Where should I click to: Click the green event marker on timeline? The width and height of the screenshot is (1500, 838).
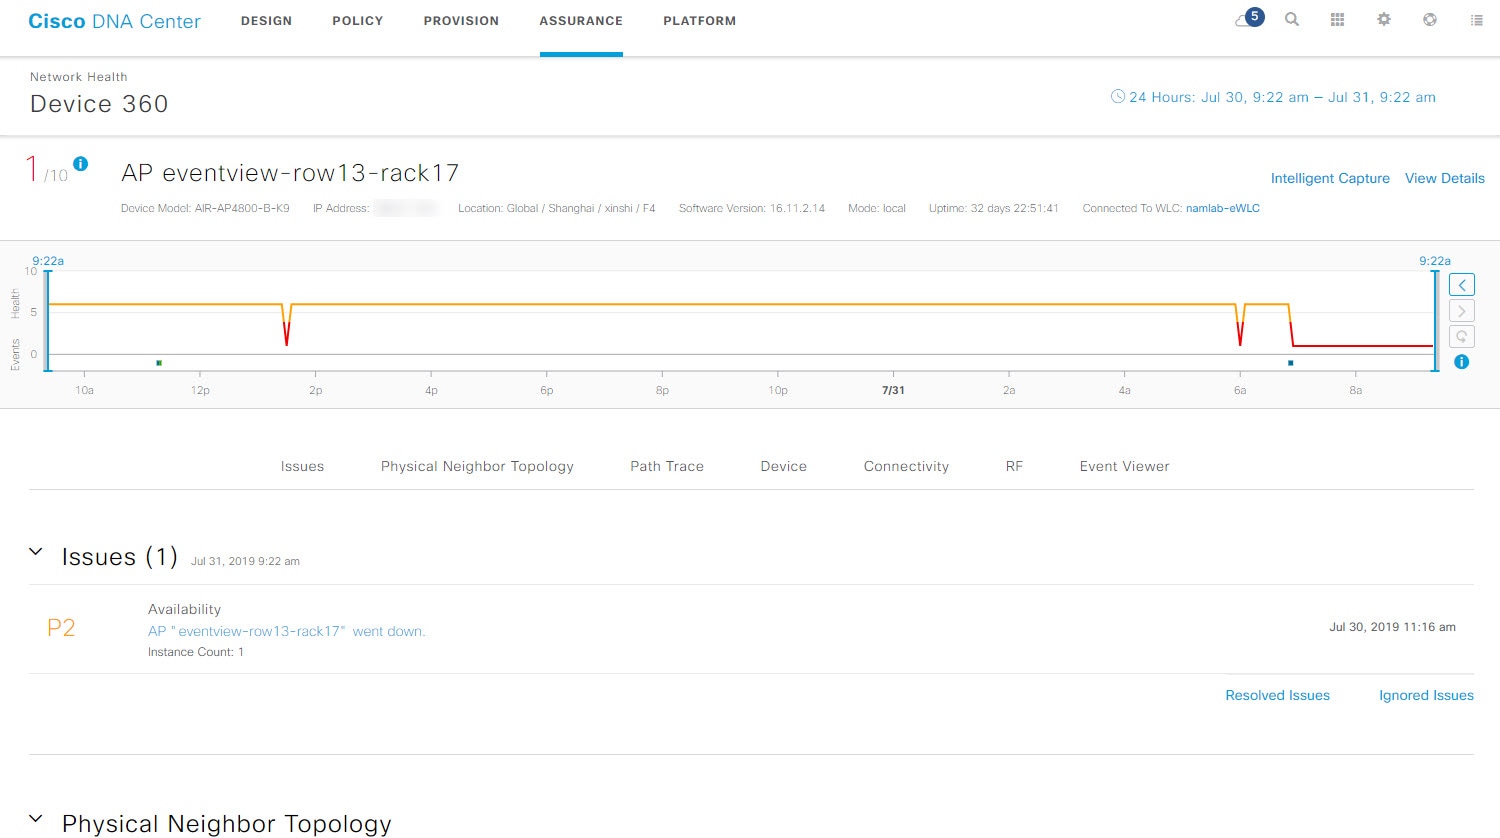159,363
